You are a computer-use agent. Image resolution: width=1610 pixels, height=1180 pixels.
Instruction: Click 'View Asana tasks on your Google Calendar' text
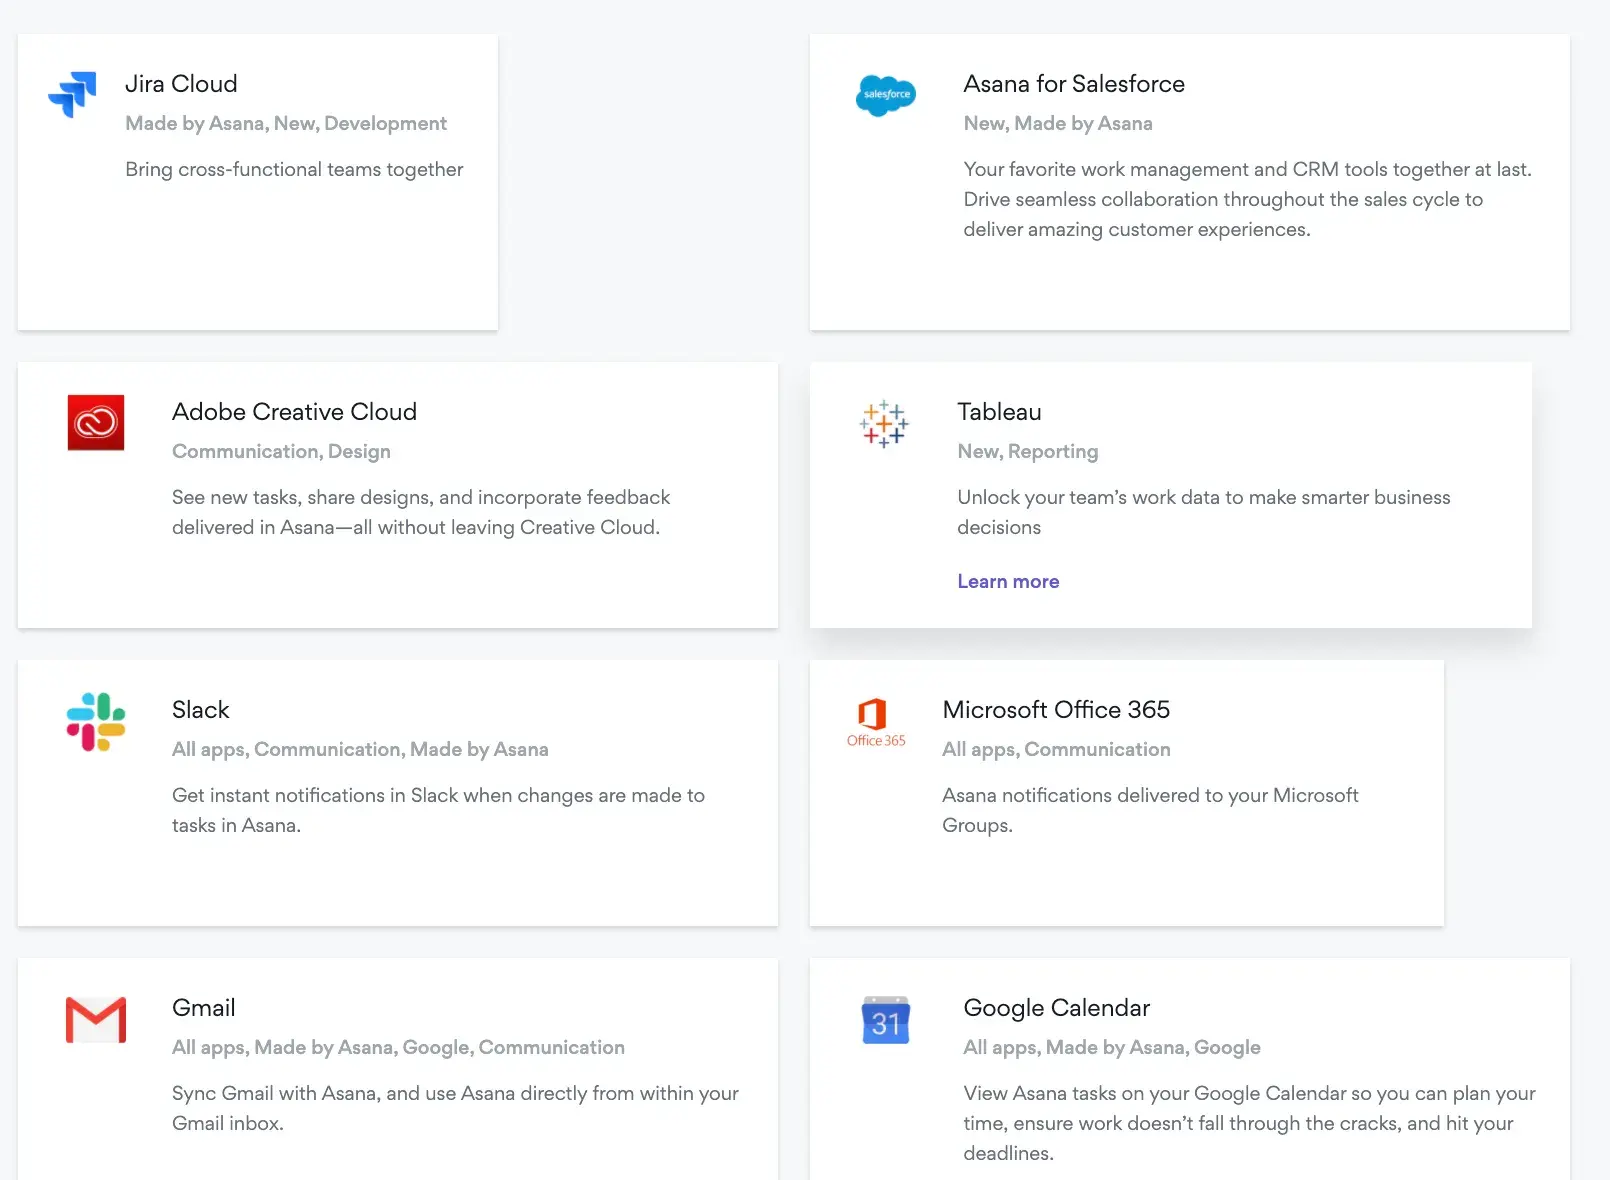pyautogui.click(x=1249, y=1124)
